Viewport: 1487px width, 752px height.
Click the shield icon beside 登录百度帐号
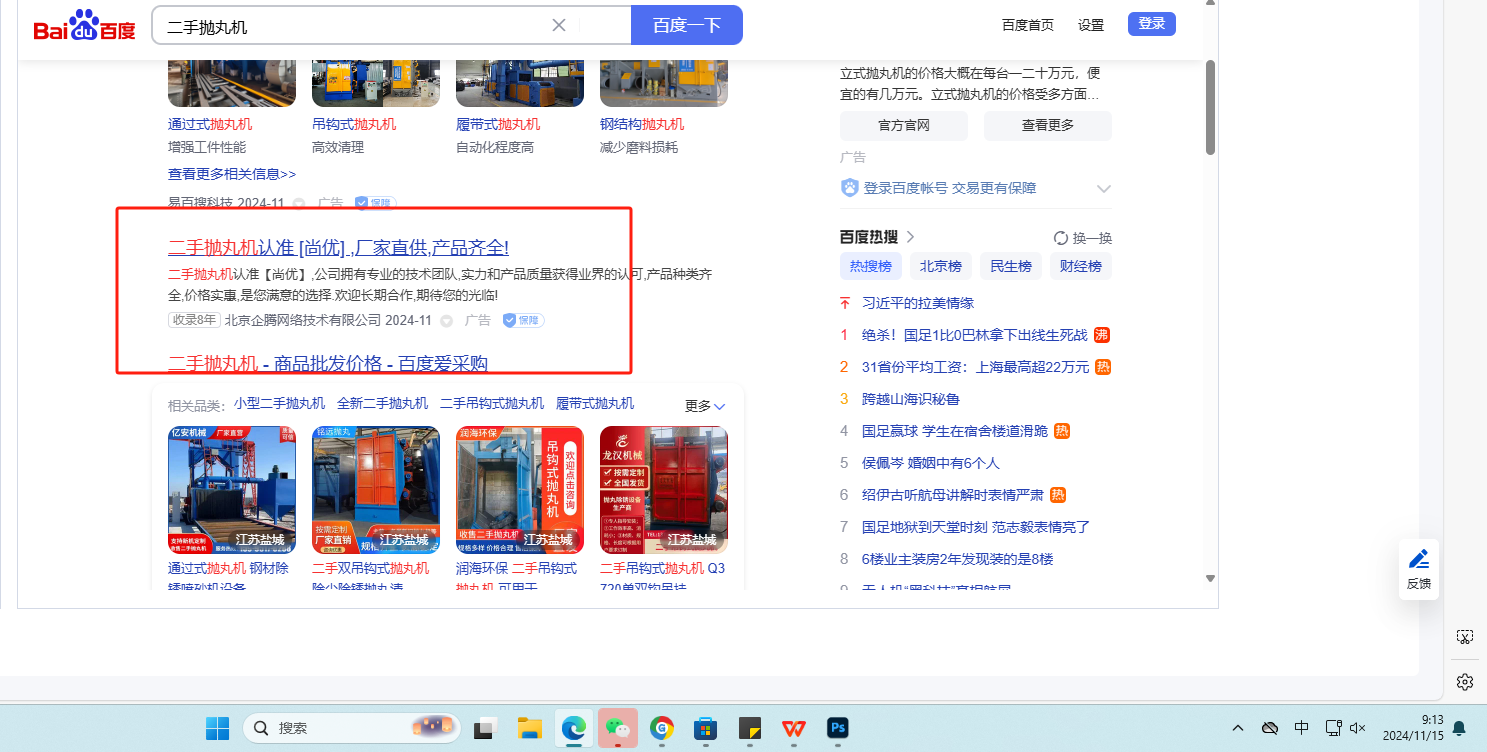(850, 188)
